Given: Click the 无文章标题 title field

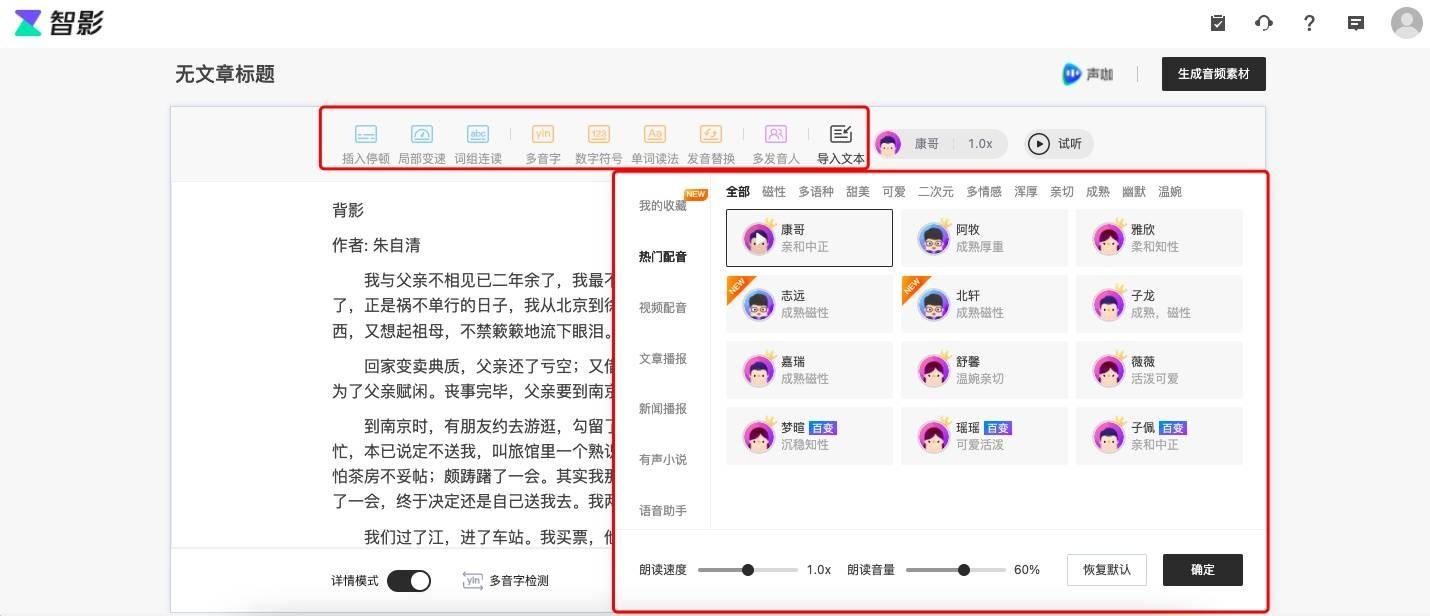Looking at the screenshot, I should point(225,74).
